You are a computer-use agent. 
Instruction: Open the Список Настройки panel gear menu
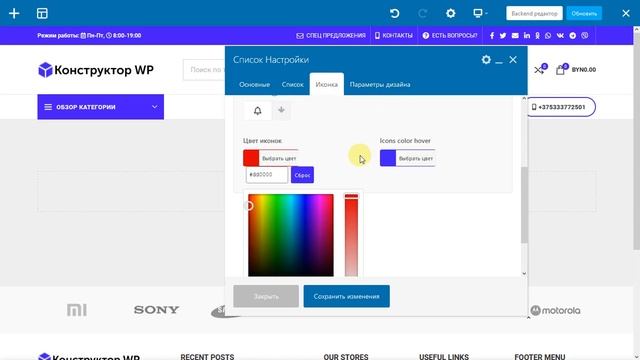pyautogui.click(x=486, y=60)
